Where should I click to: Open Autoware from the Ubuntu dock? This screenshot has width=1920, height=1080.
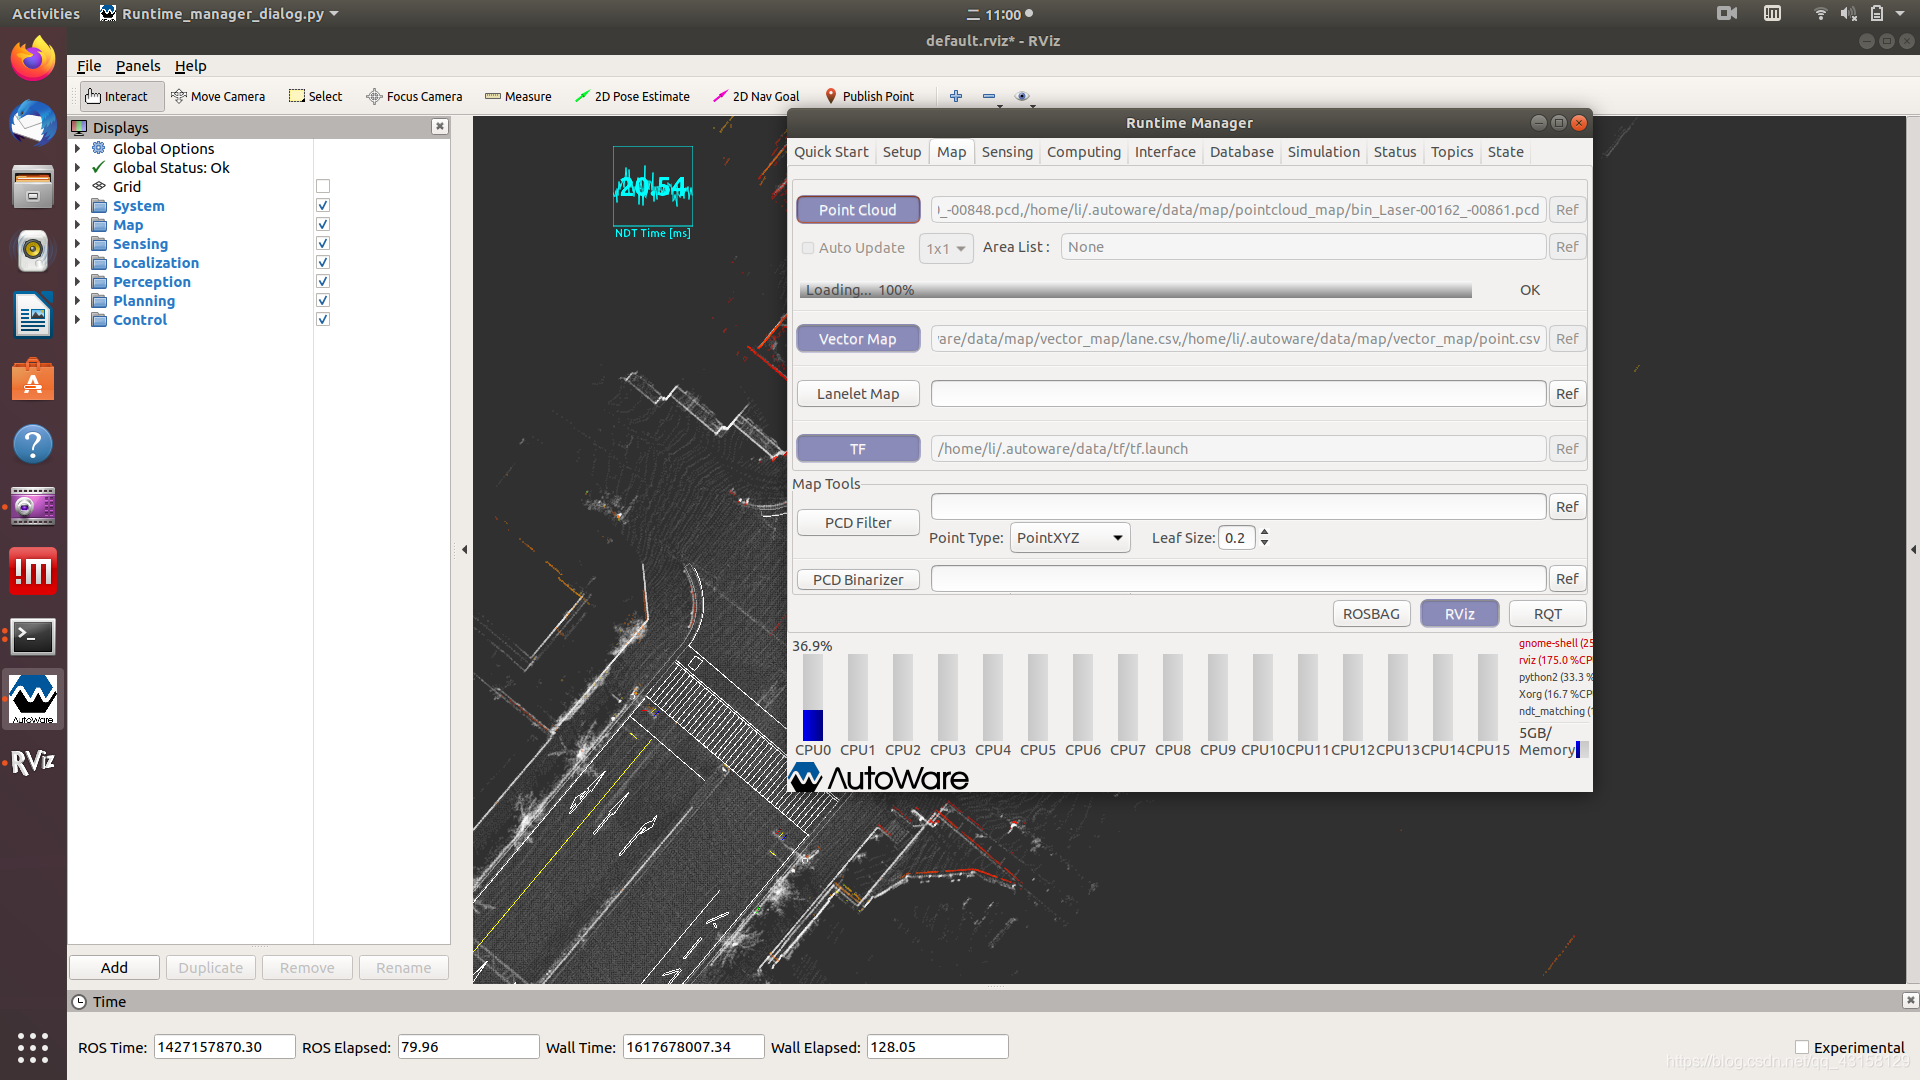pos(33,698)
